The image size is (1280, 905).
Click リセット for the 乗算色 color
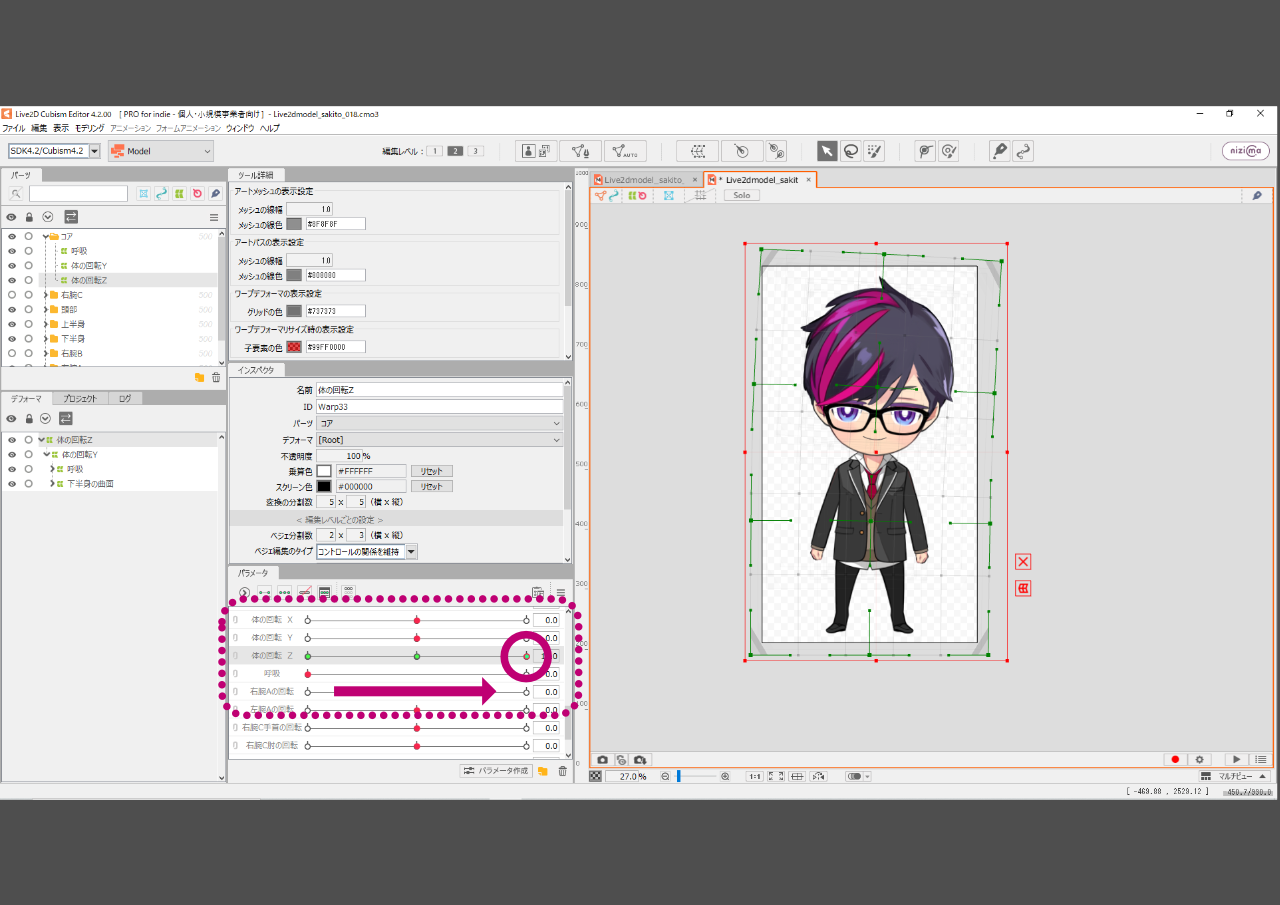click(x=431, y=471)
